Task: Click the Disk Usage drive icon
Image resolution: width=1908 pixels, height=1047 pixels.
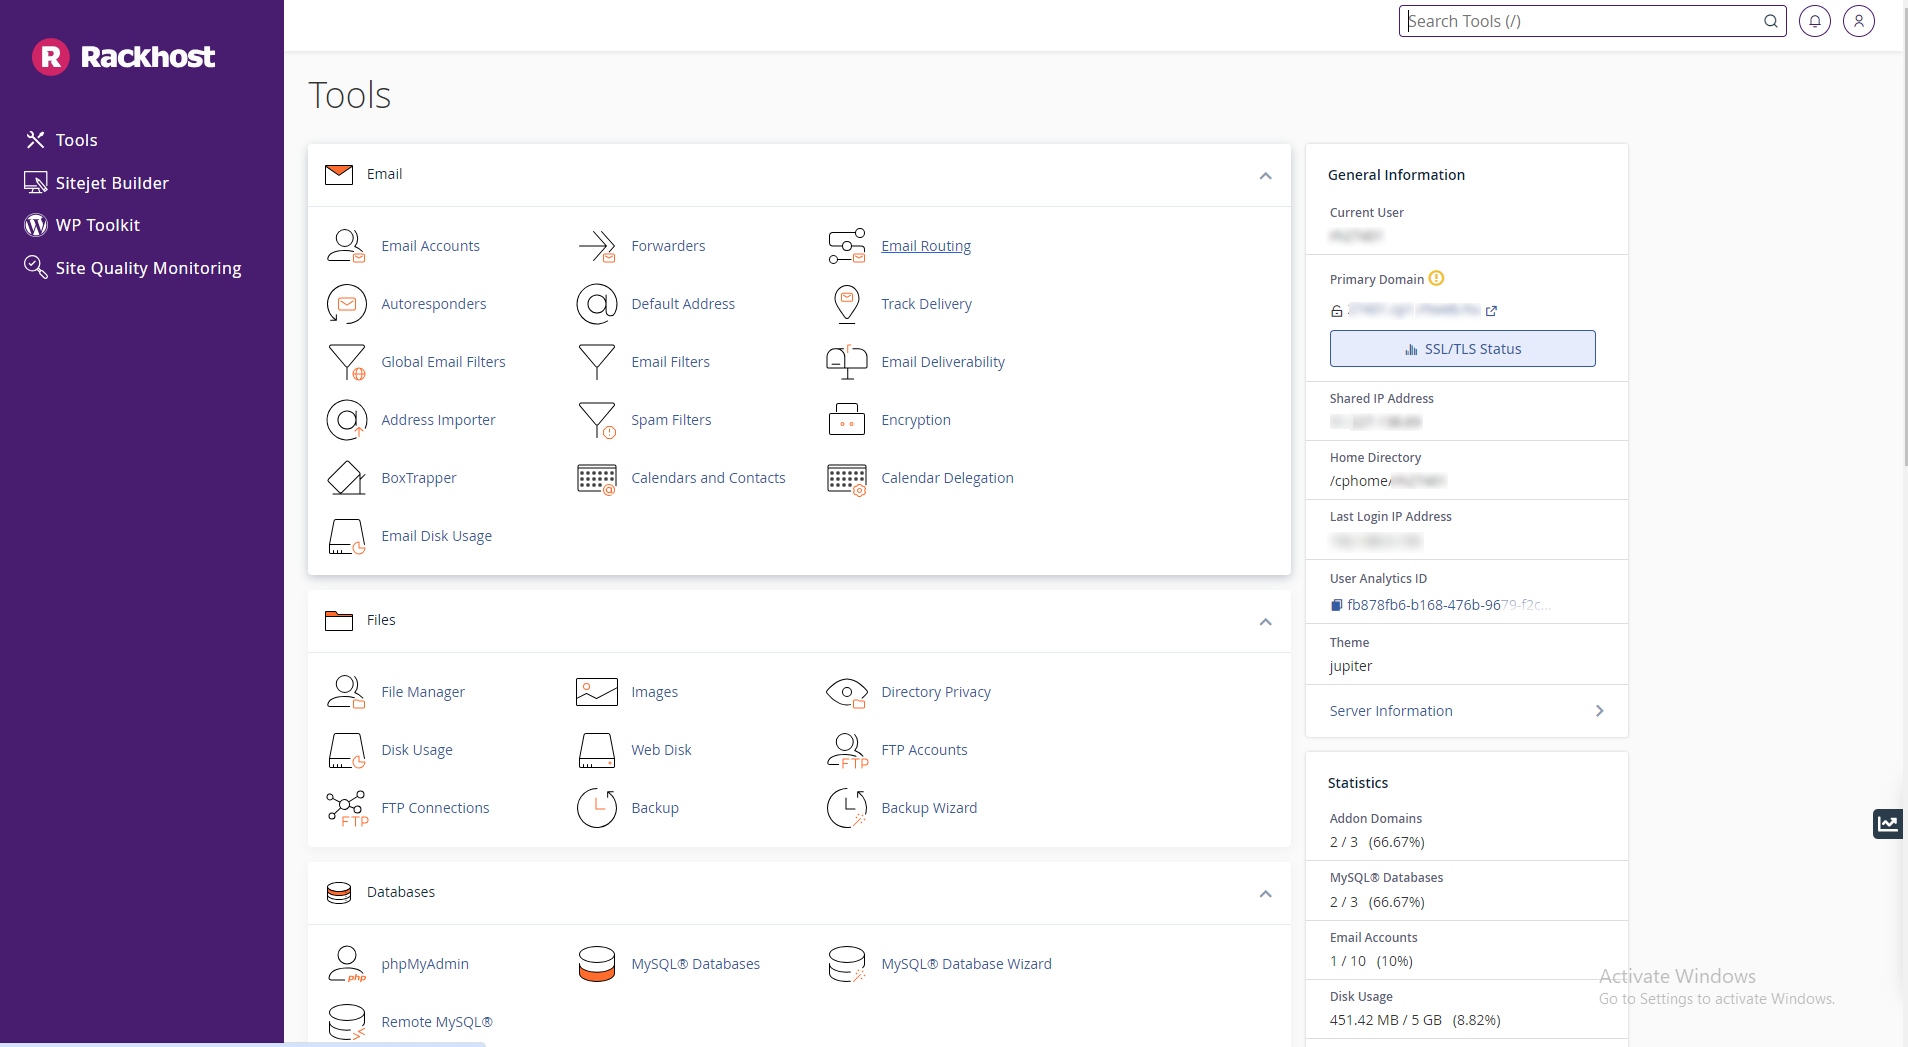Action: pos(346,750)
